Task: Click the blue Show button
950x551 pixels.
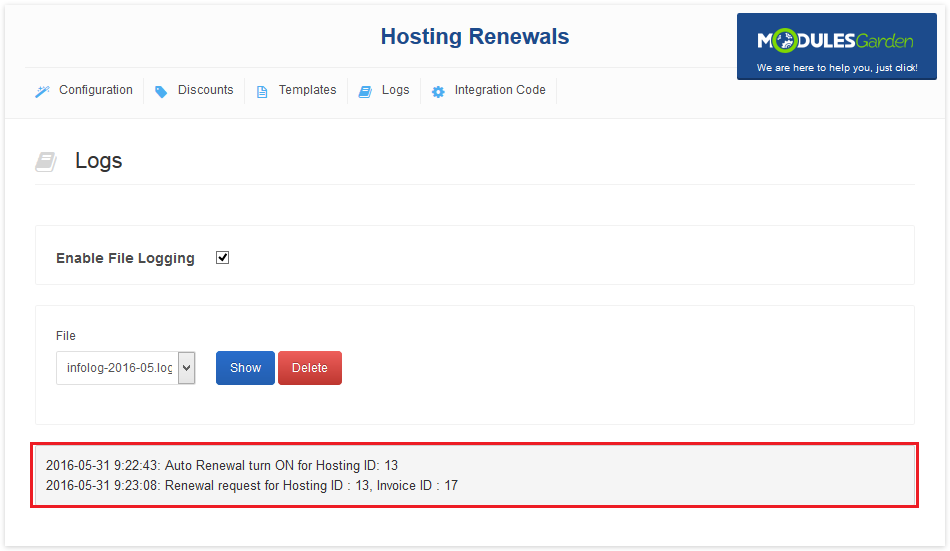Action: click(245, 368)
